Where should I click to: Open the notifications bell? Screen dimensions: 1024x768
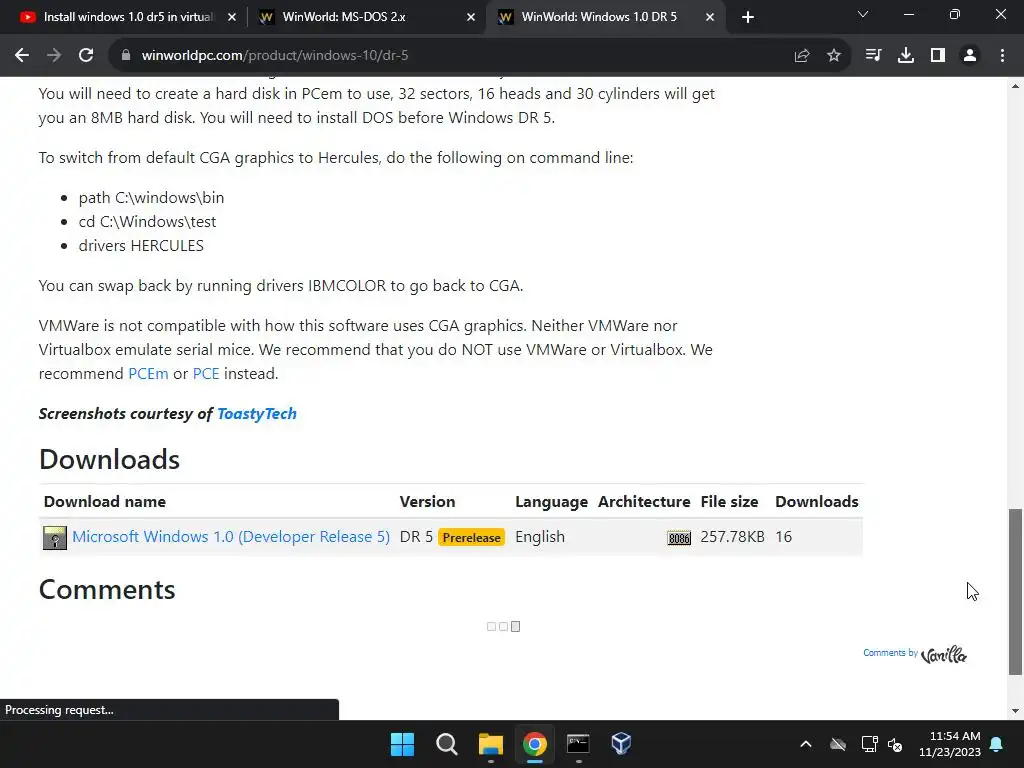point(997,744)
